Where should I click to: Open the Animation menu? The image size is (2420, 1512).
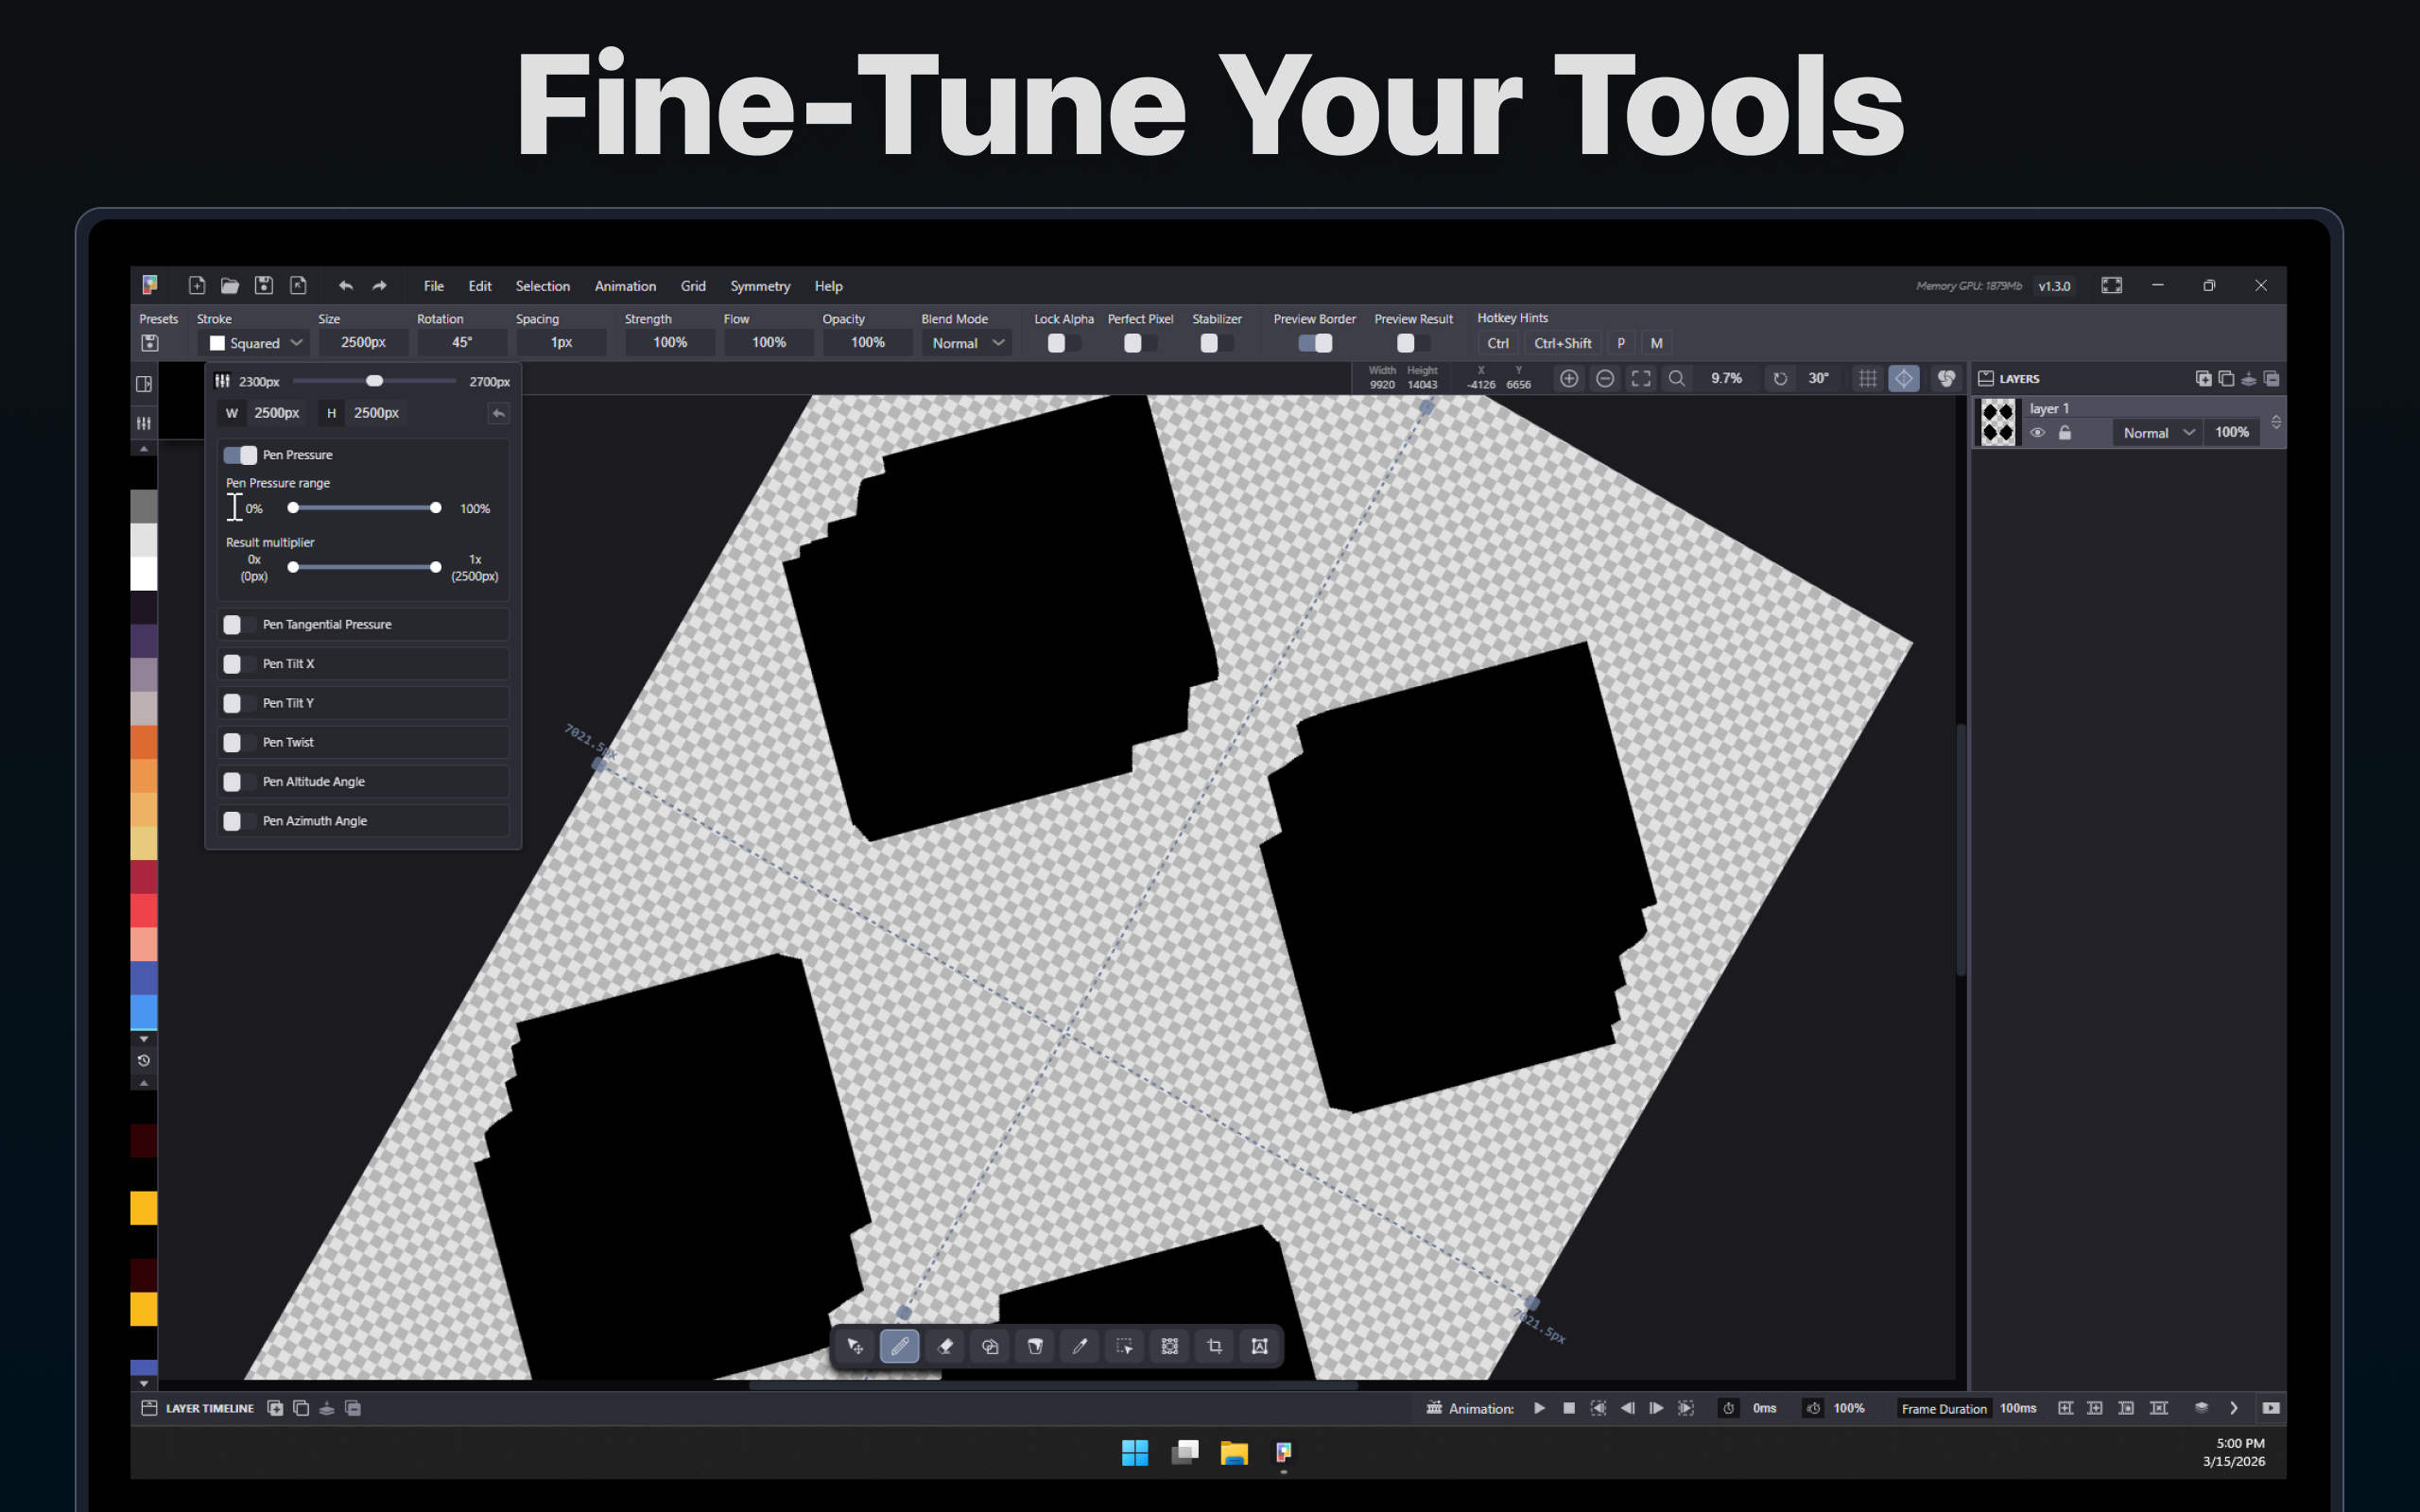[625, 286]
